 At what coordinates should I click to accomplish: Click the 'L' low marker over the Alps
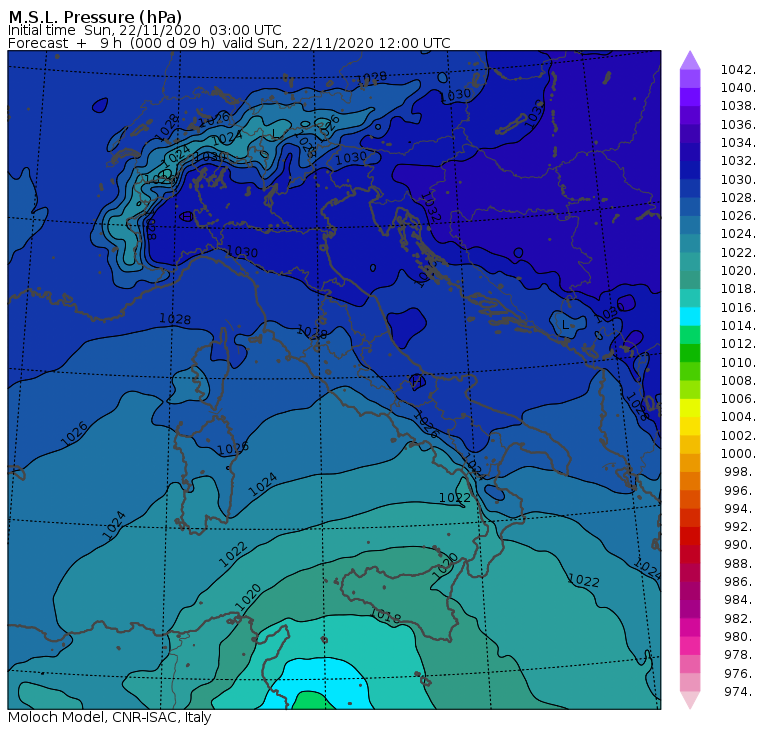274,133
